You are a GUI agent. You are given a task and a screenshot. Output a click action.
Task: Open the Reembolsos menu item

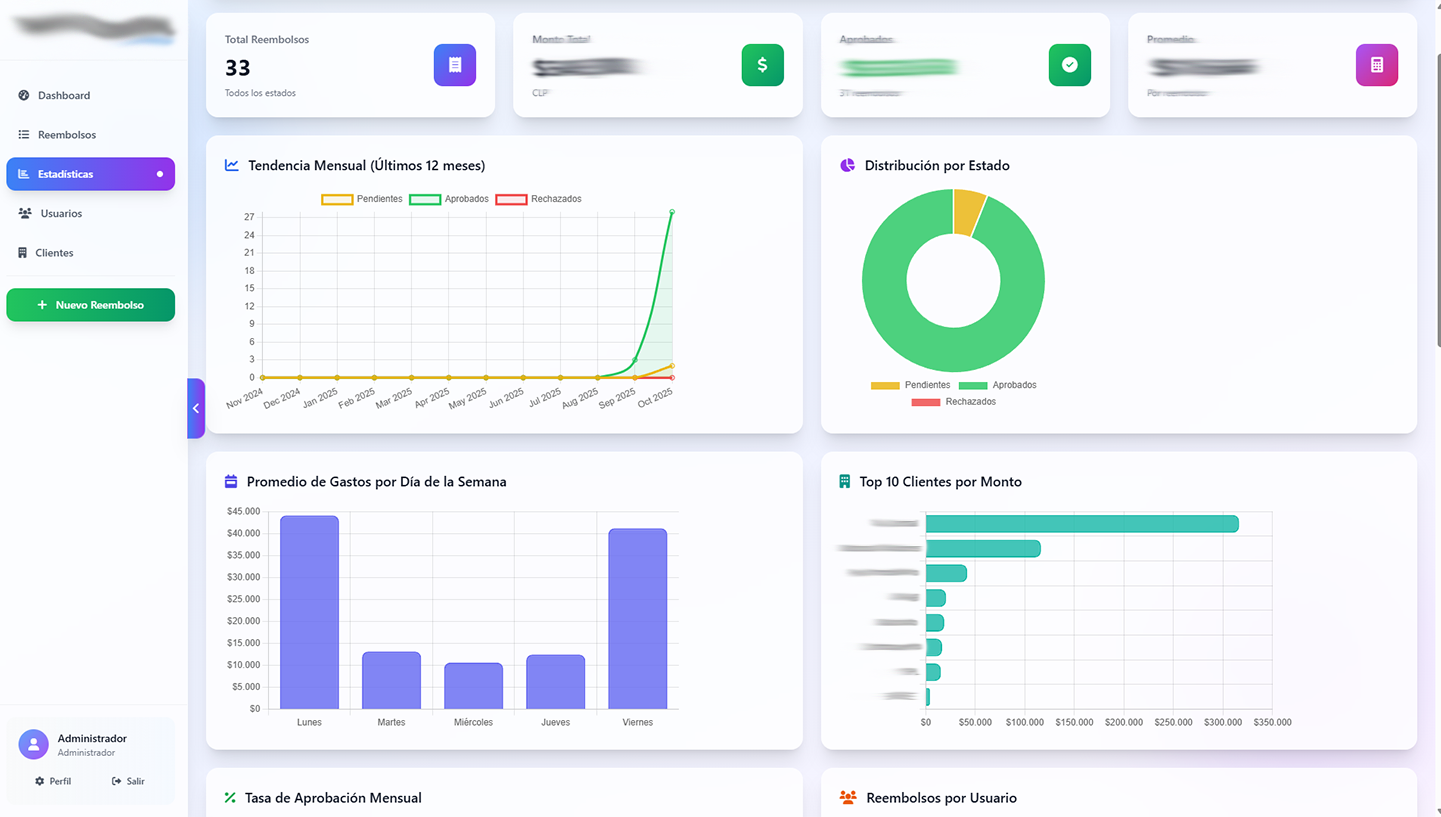(67, 135)
